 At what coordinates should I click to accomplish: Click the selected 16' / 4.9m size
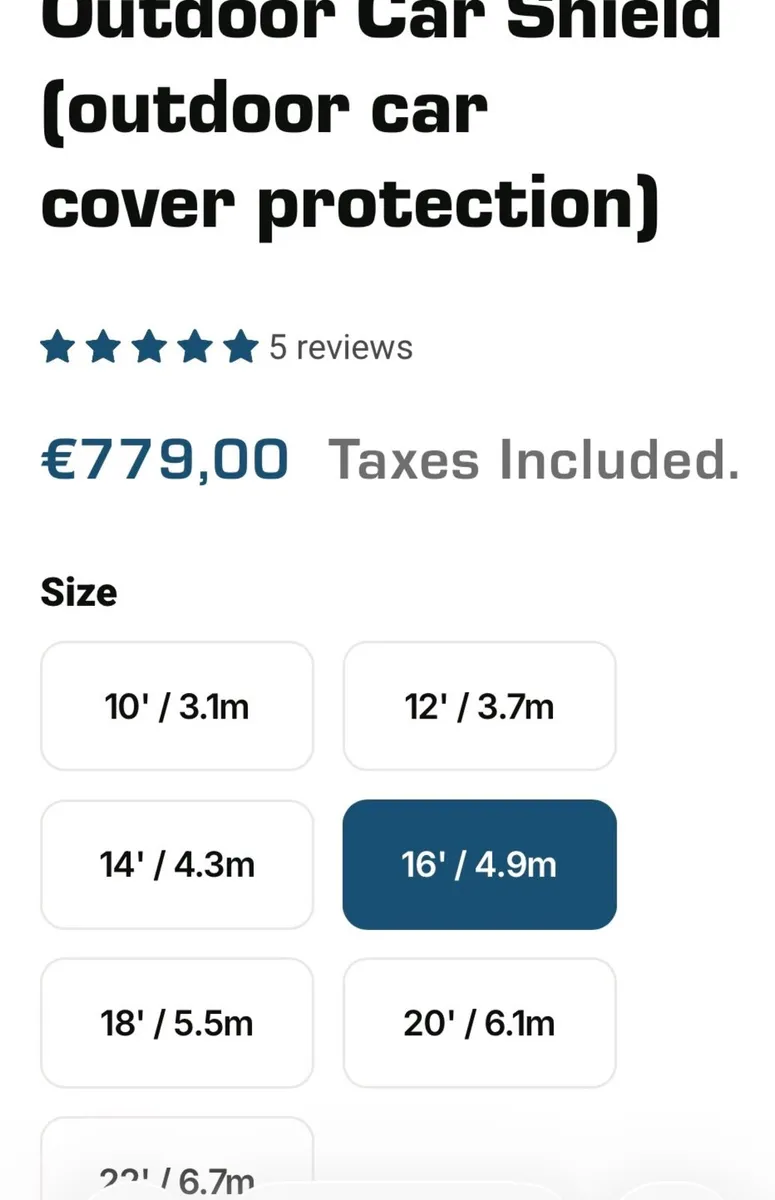[479, 865]
